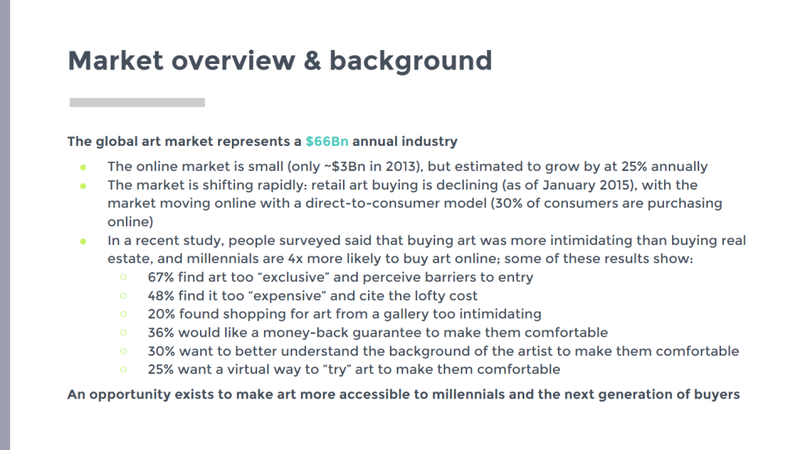Click the money-back guarantee statement
Image resolution: width=800 pixels, height=450 pixels.
coord(378,333)
